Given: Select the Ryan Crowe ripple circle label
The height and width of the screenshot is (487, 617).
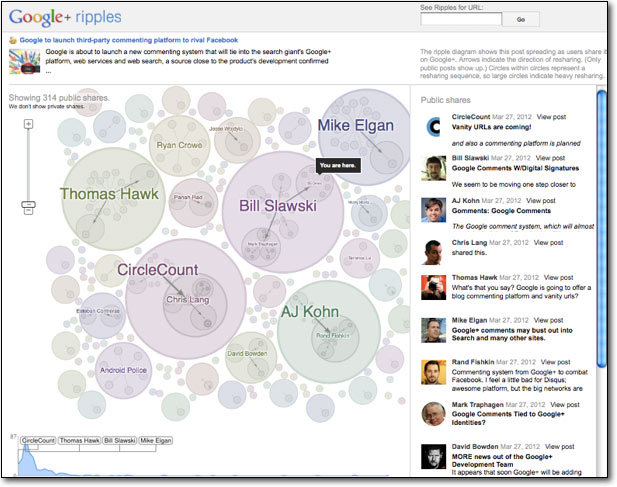Looking at the screenshot, I should (179, 145).
